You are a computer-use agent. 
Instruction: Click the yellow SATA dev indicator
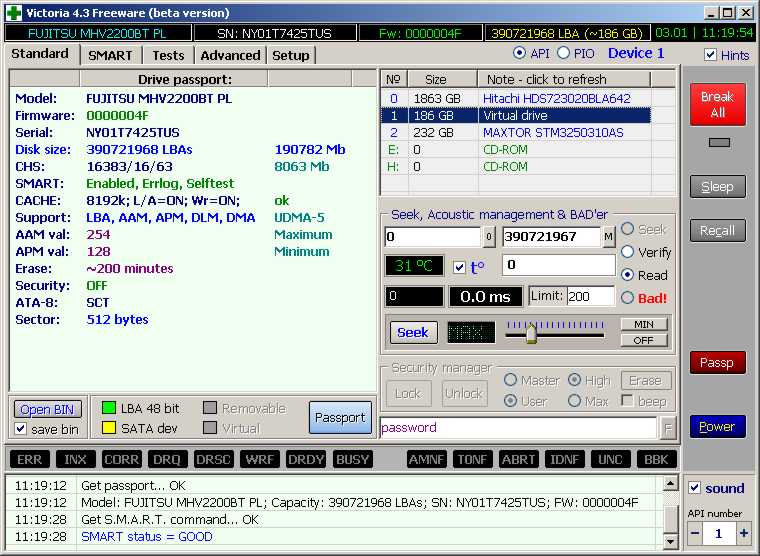click(x=109, y=428)
